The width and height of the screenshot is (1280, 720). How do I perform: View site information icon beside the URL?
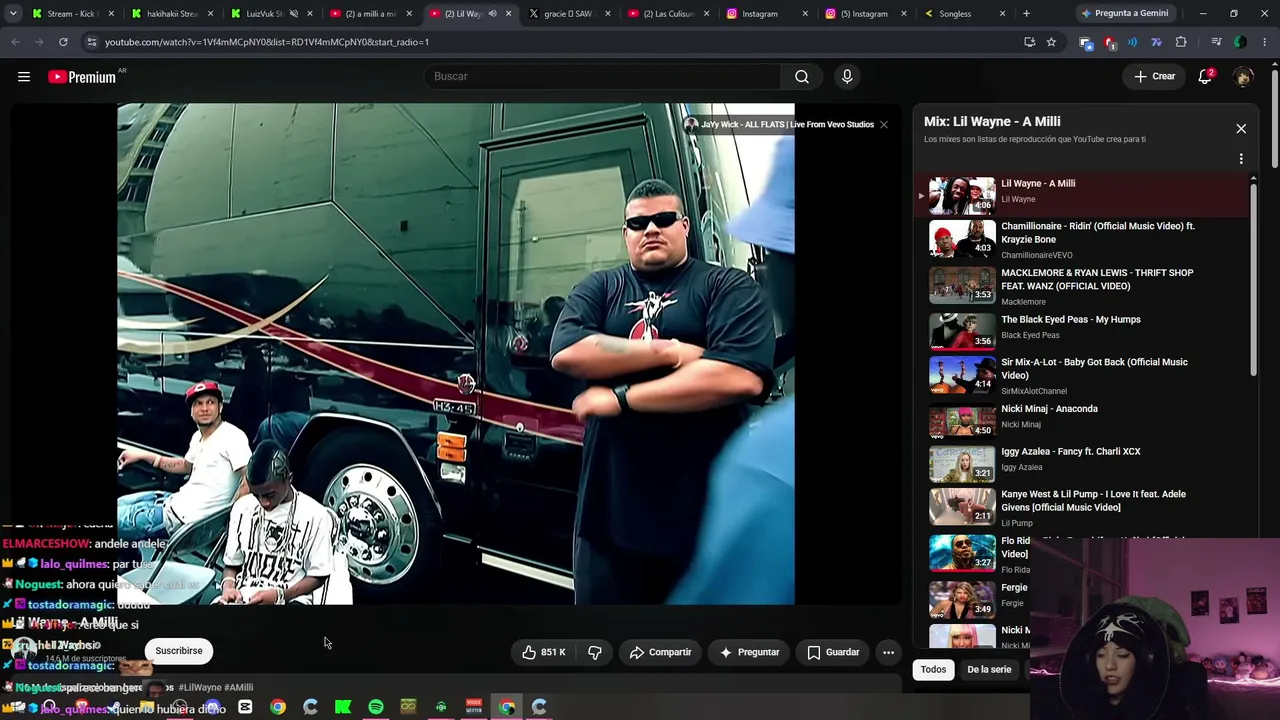pyautogui.click(x=92, y=42)
